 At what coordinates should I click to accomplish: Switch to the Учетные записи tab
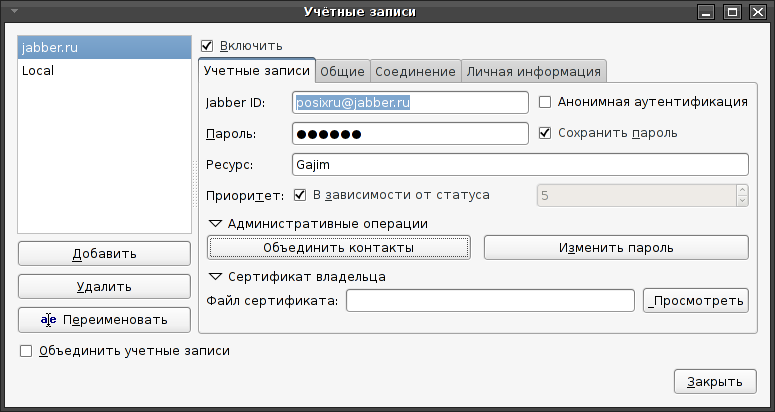click(257, 71)
